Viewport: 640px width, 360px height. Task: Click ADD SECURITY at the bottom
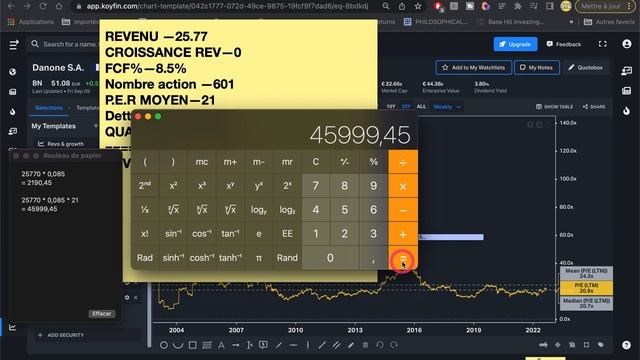(61, 335)
